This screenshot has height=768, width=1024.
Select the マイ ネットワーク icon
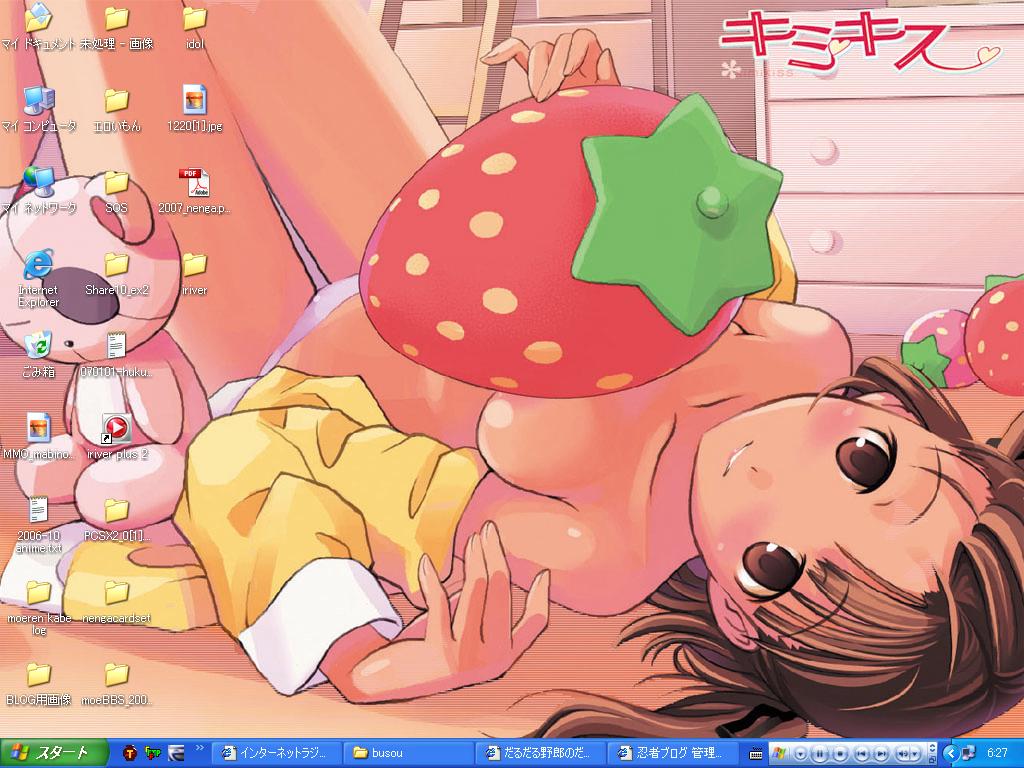[x=39, y=191]
